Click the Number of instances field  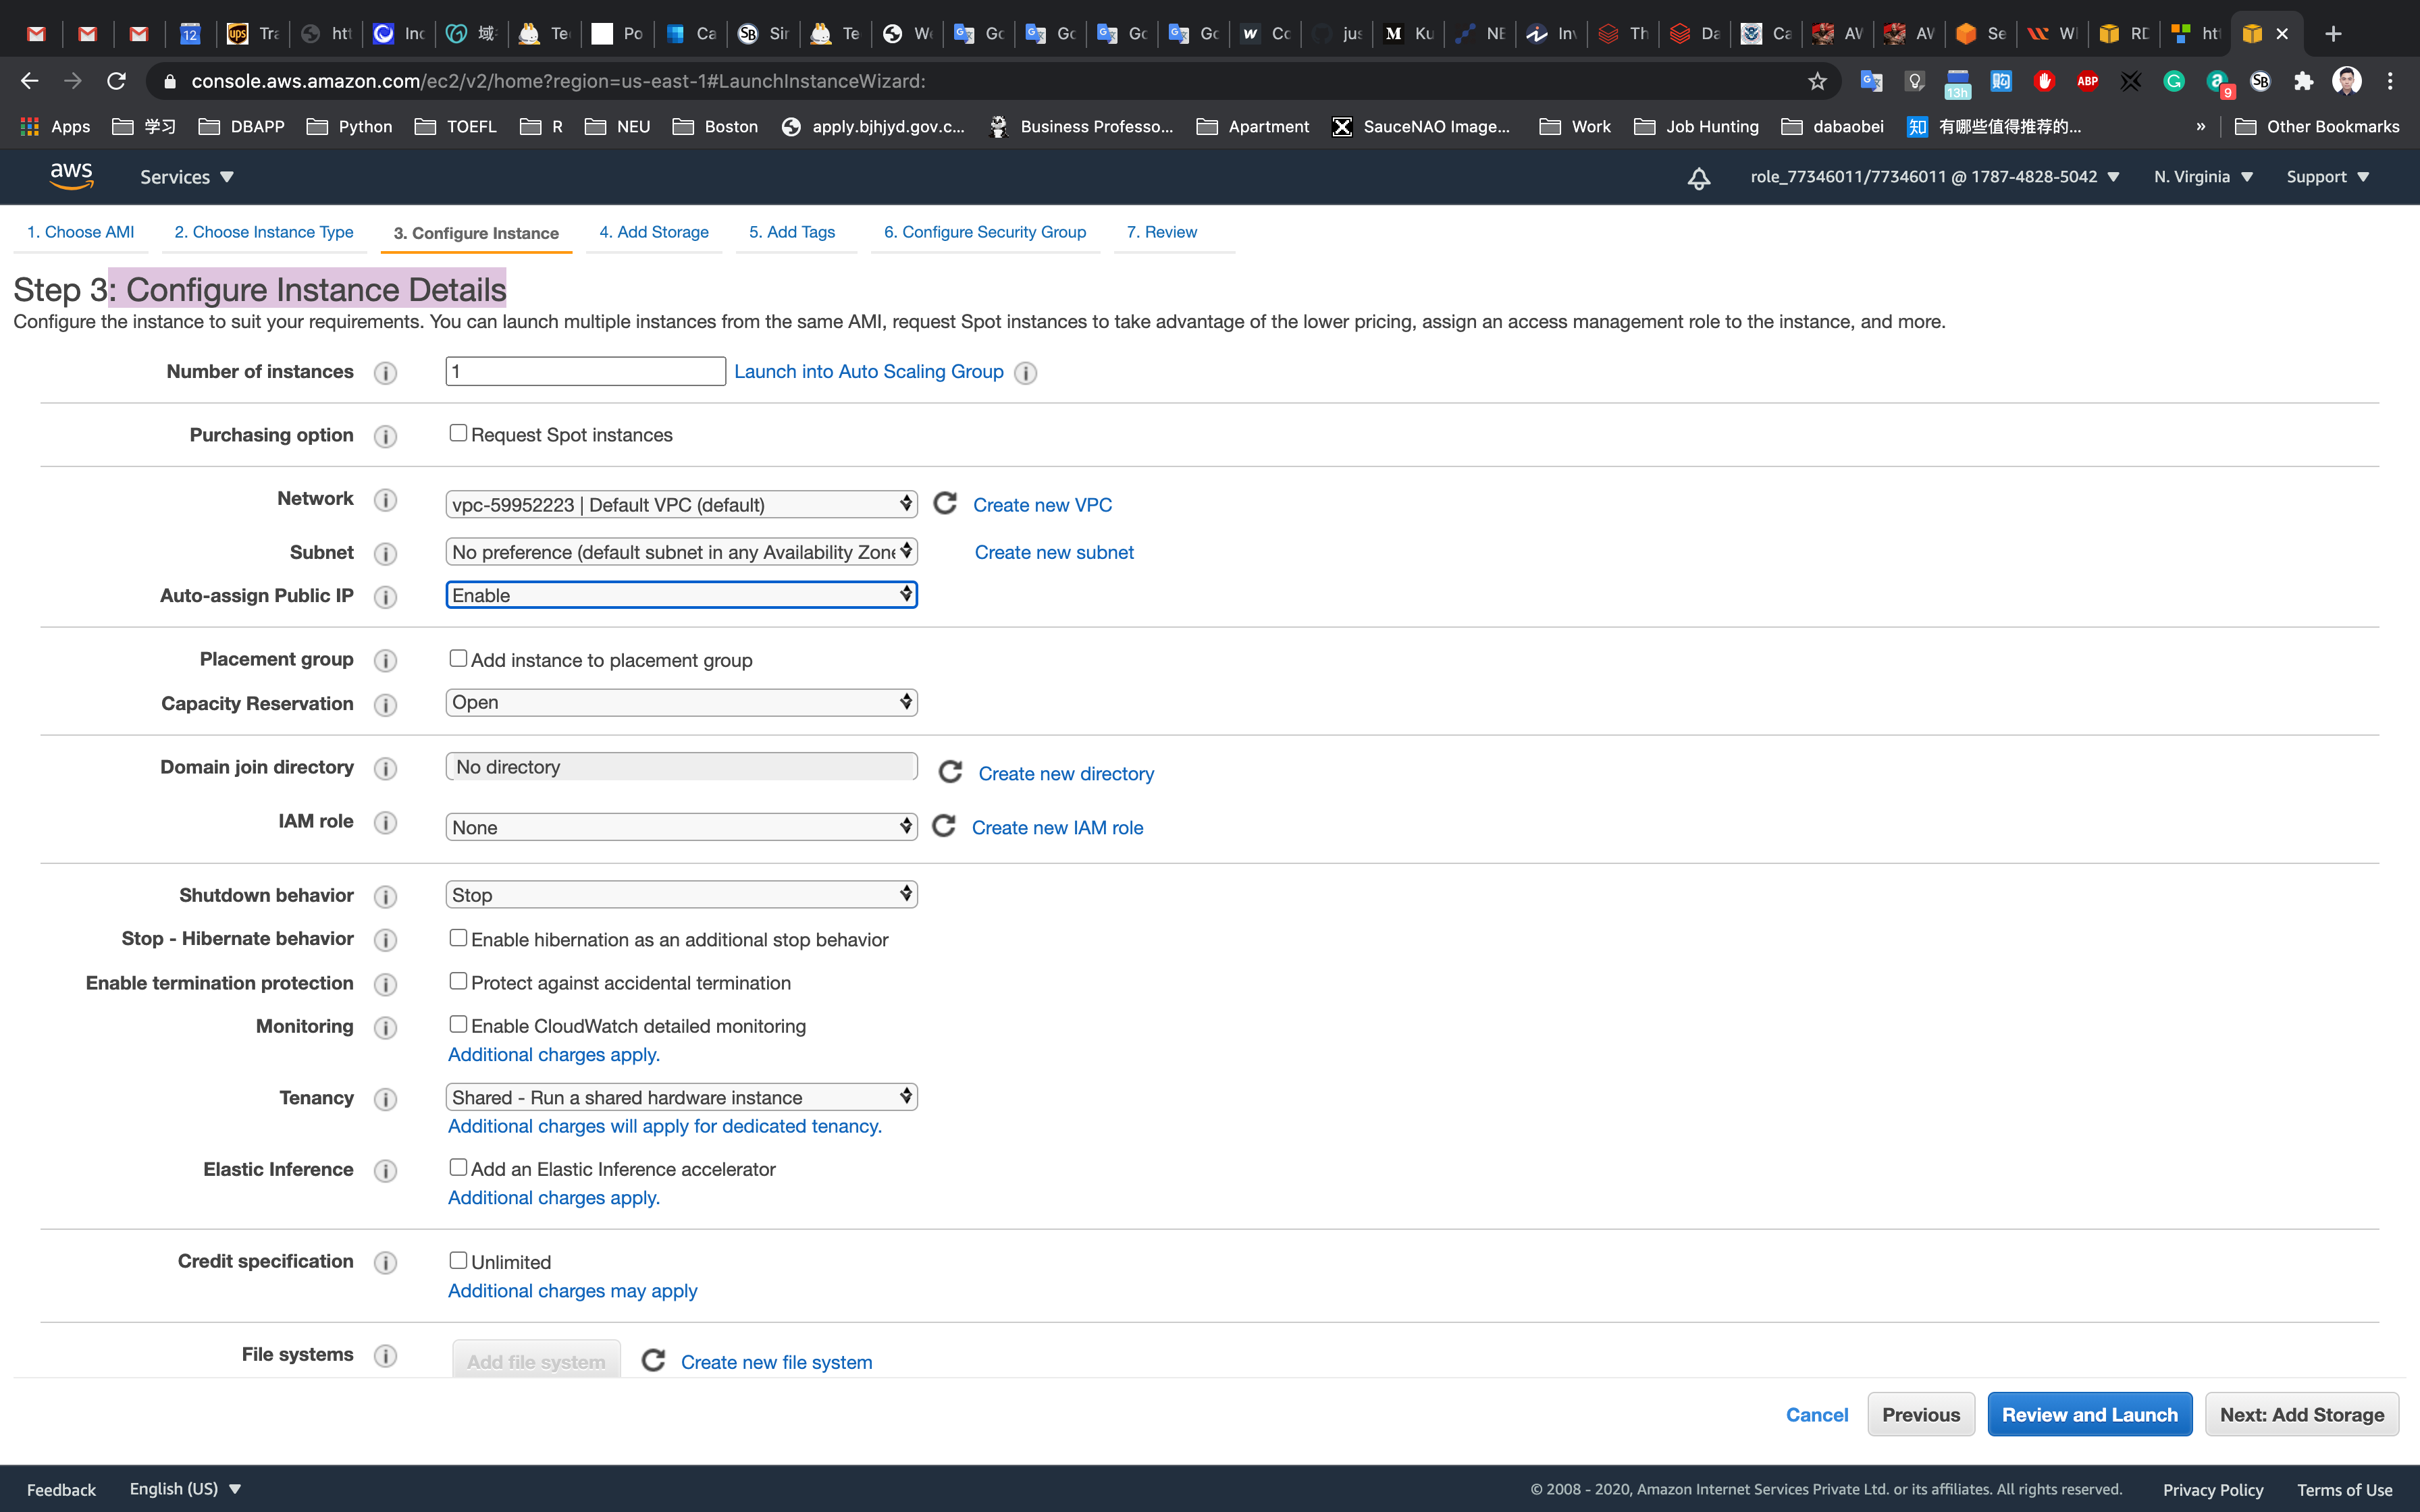point(585,371)
